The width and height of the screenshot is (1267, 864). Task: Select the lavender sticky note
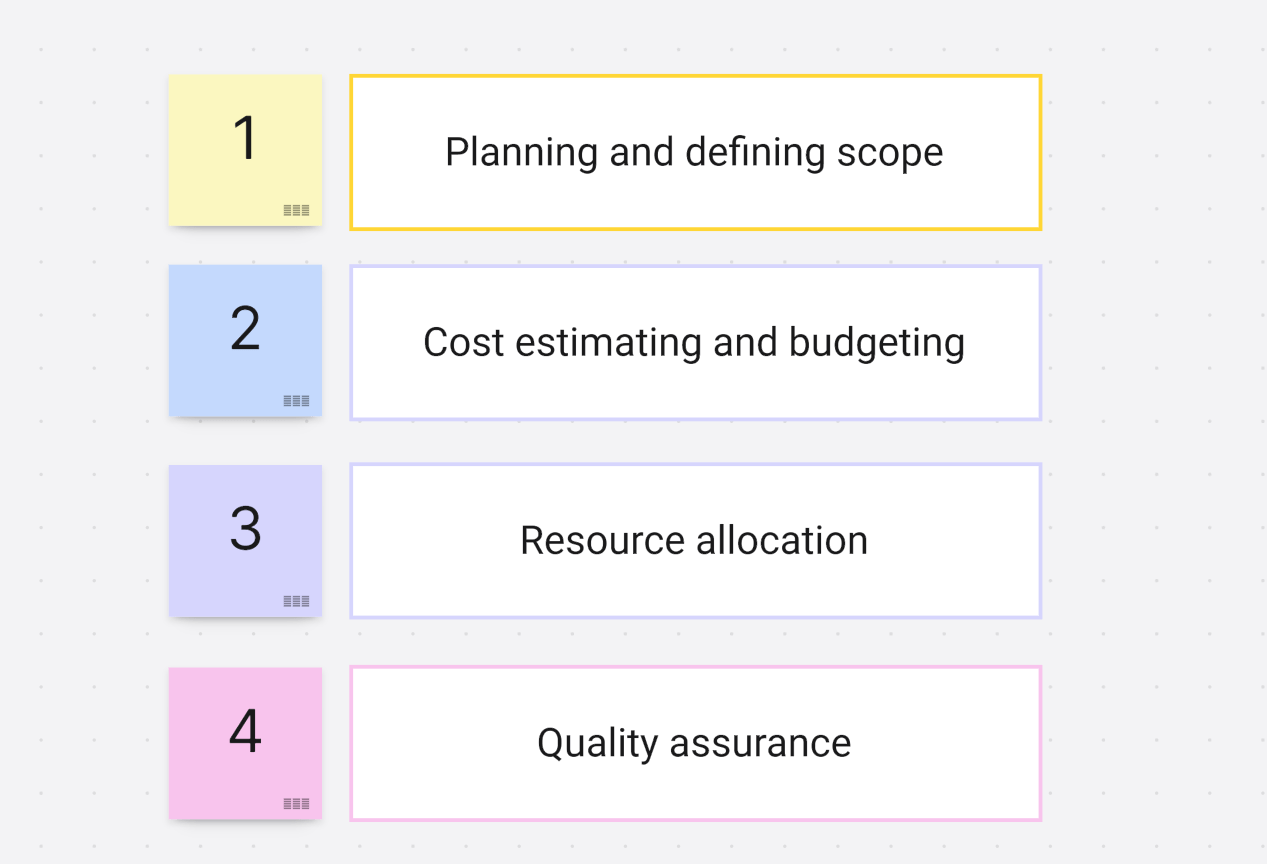tap(210, 575)
